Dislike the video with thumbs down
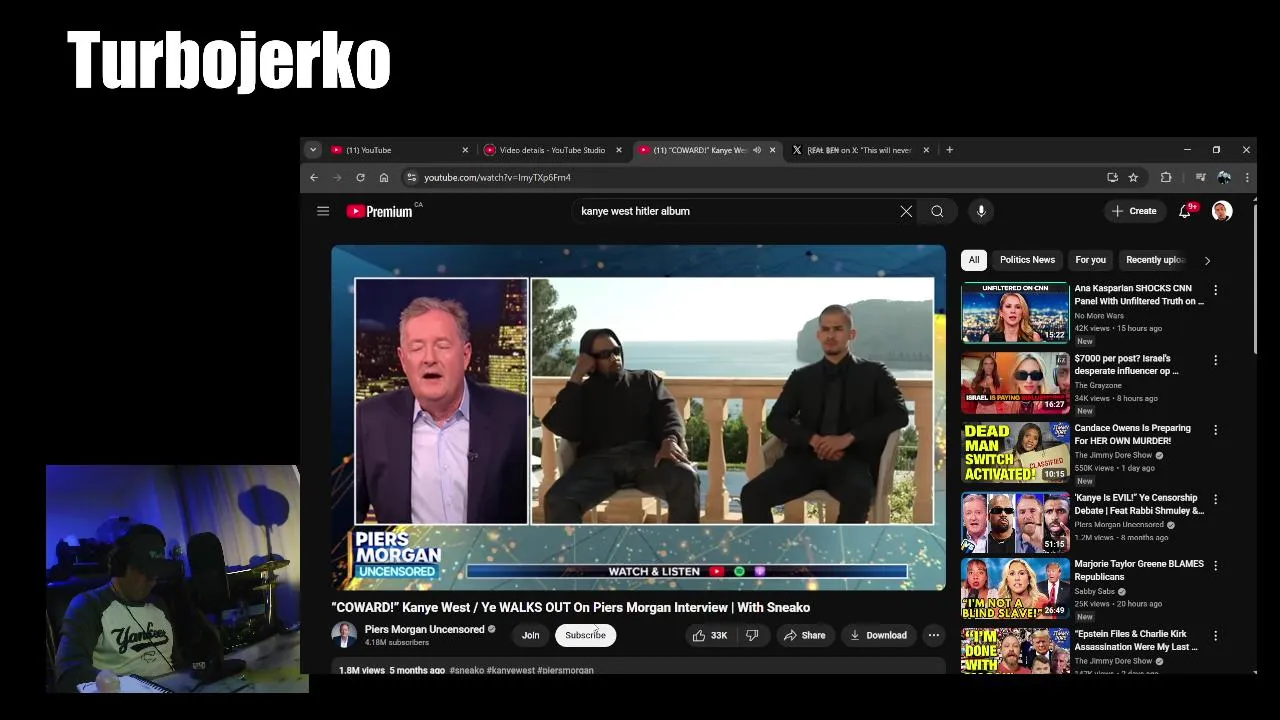 pos(753,635)
